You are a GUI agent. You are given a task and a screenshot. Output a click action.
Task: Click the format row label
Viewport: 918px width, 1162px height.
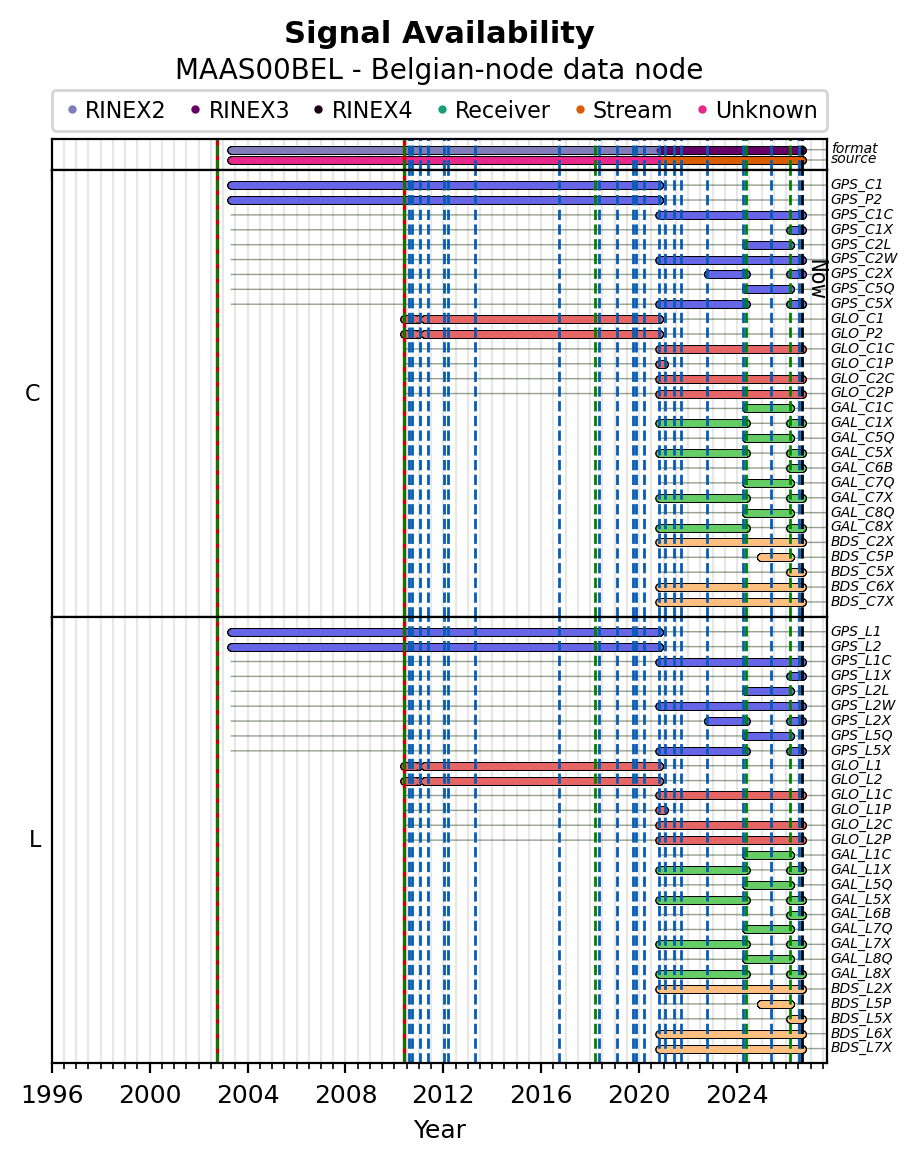[854, 148]
